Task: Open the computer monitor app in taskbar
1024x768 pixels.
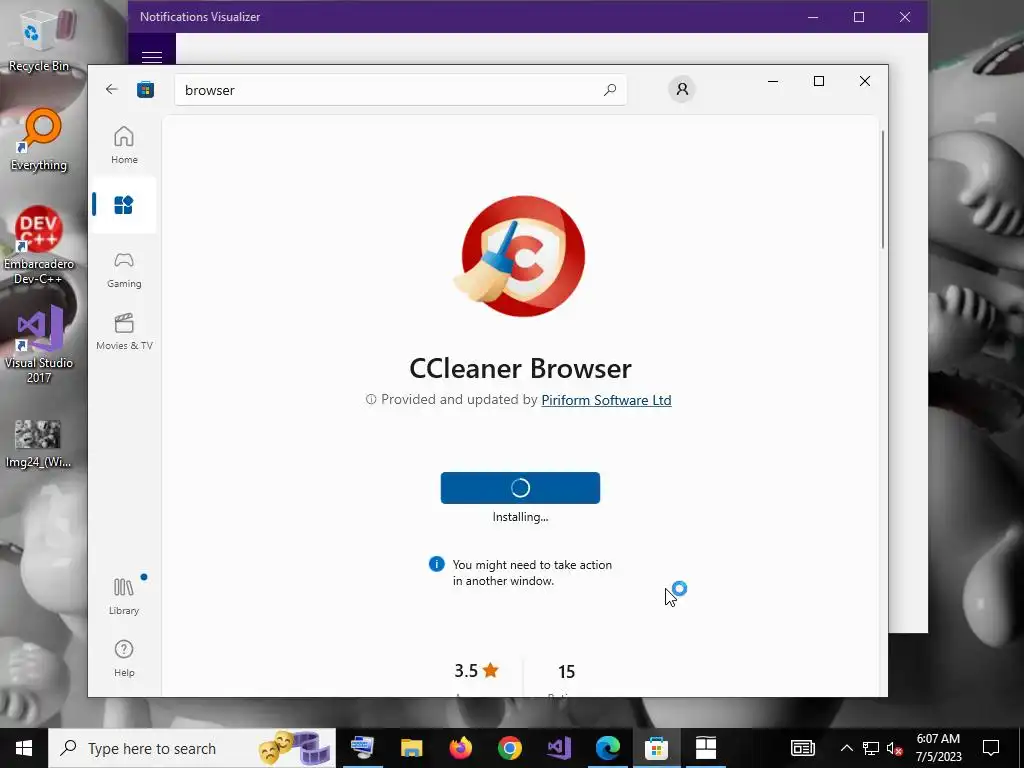Action: 362,748
